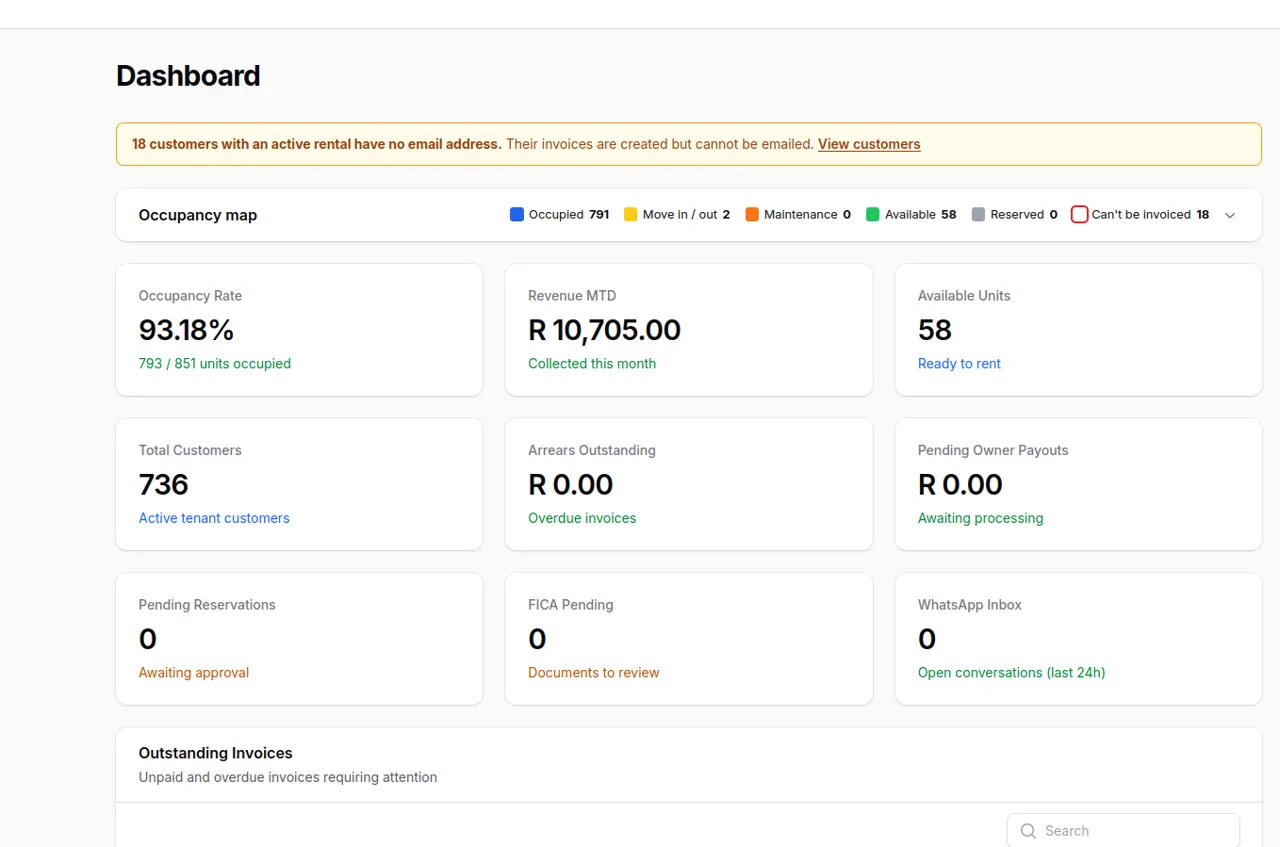Open the Available Units card
The image size is (1280, 847).
(1078, 330)
